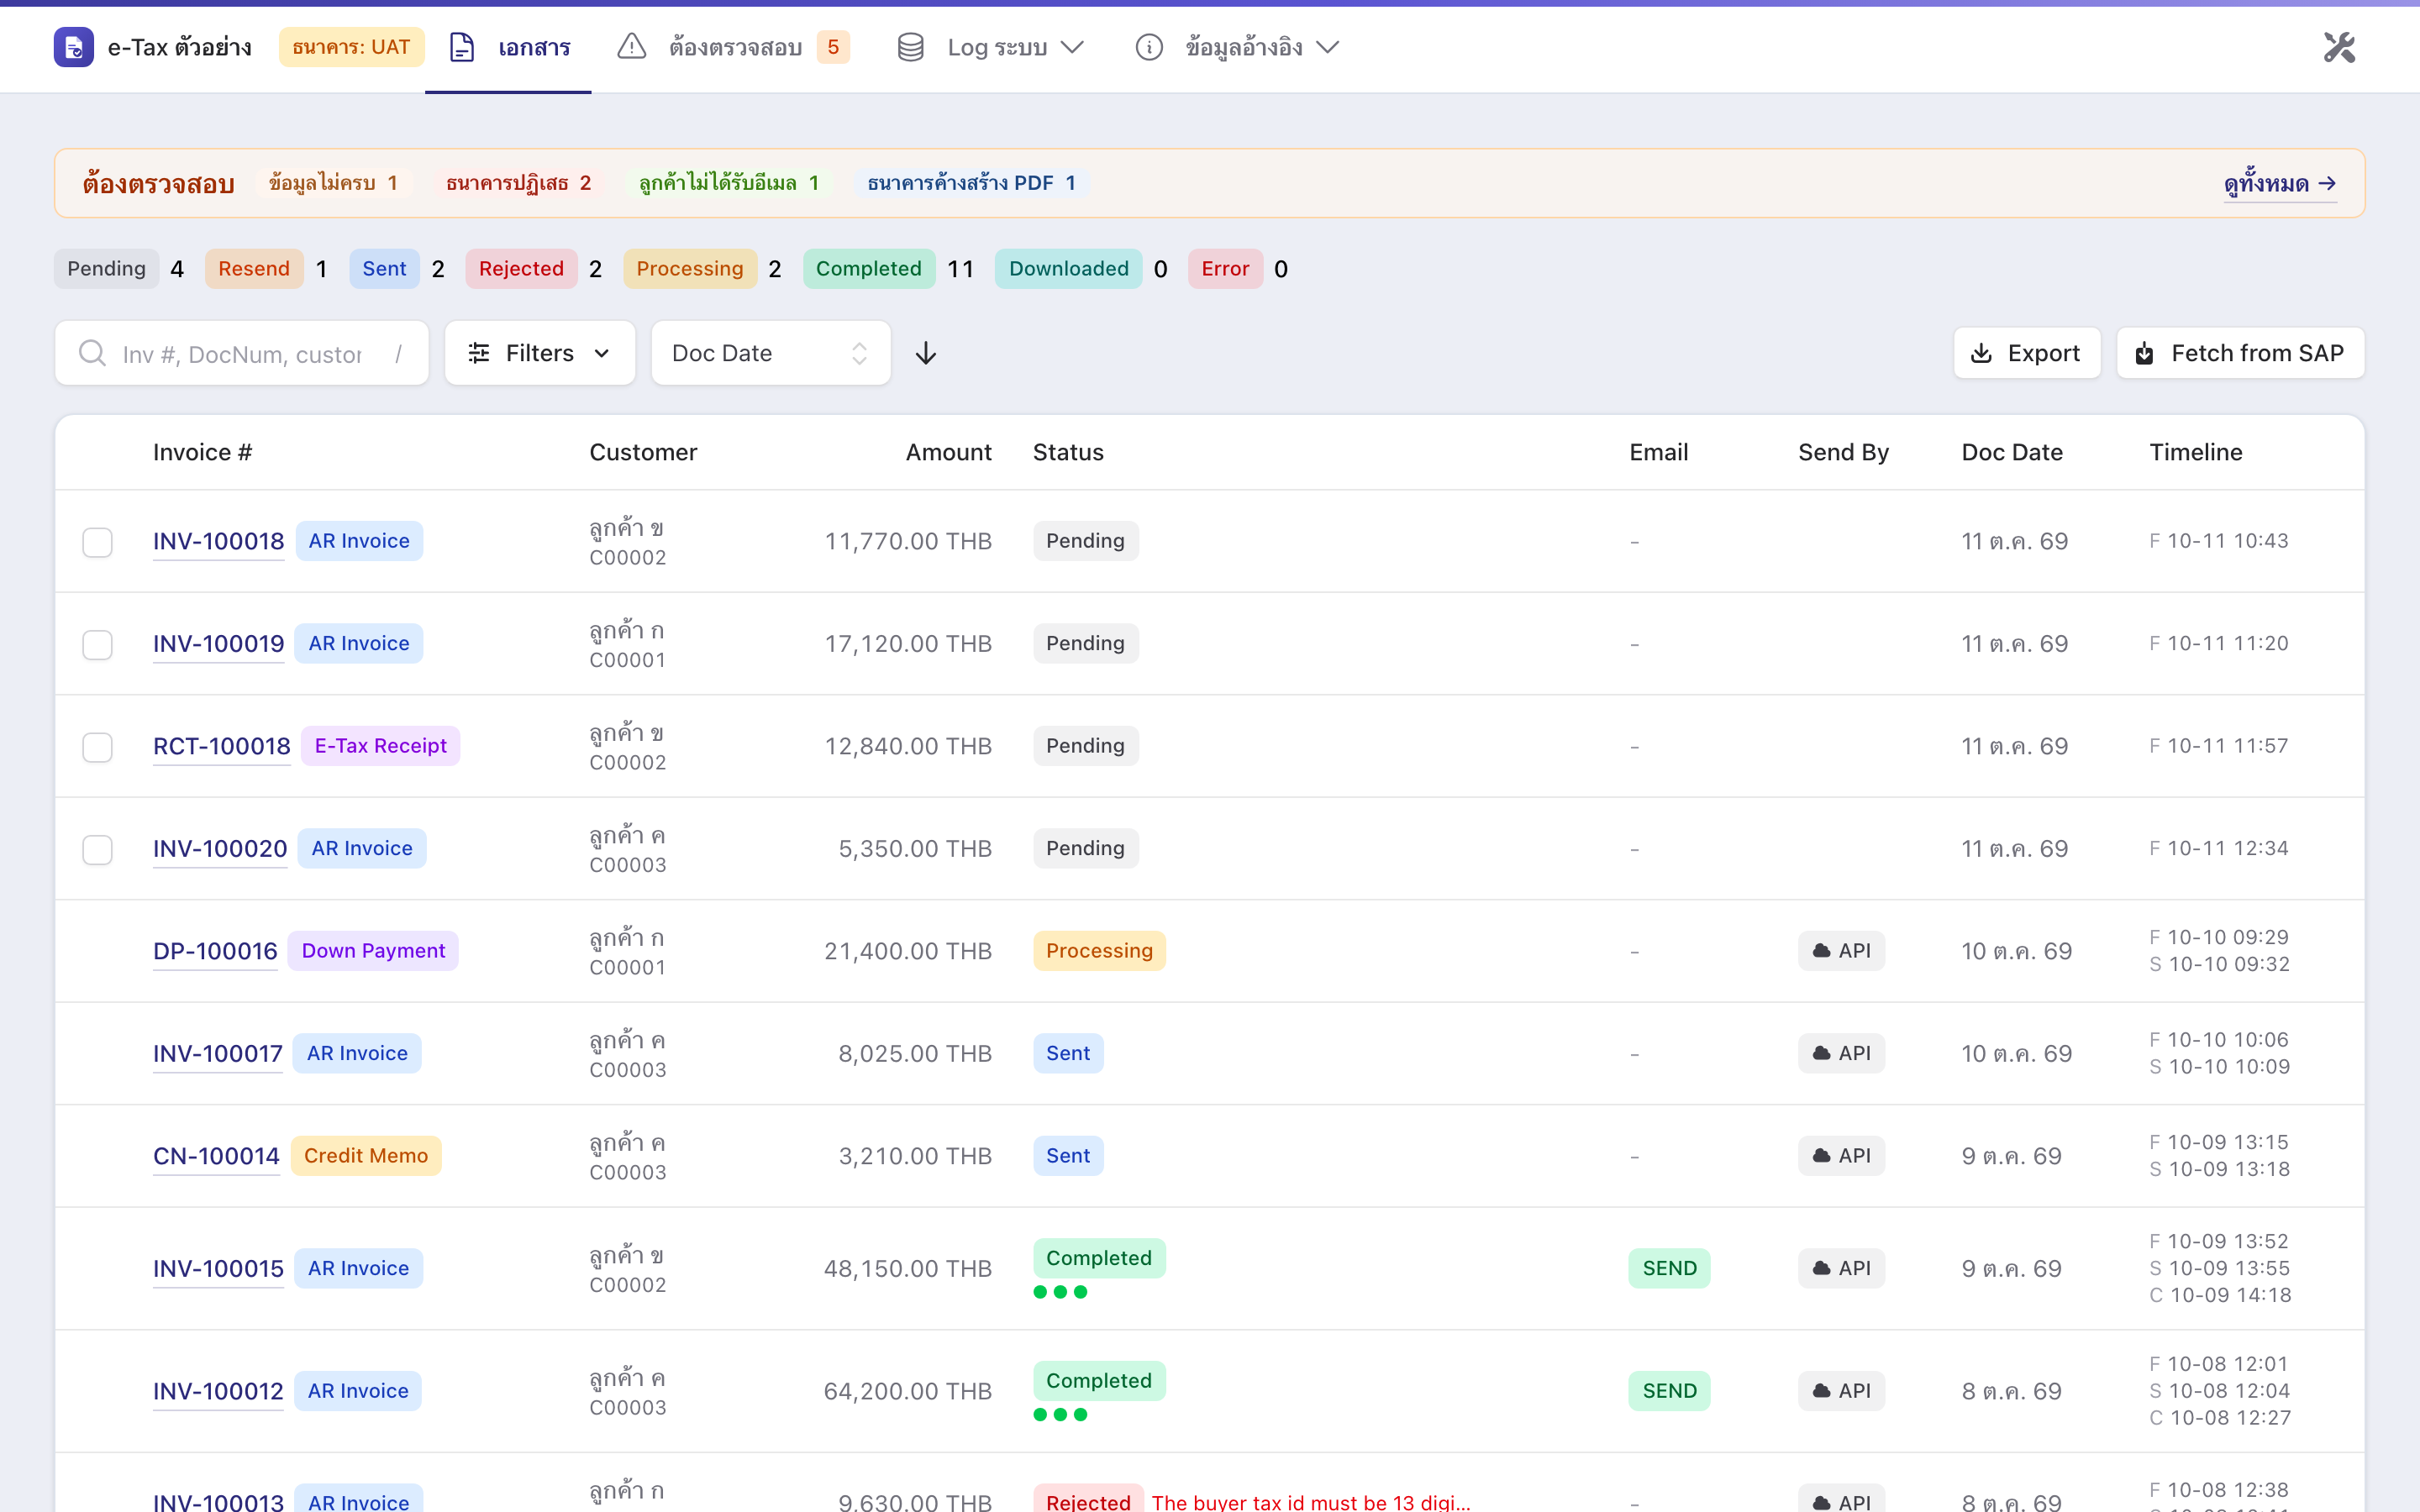Click the green status dots under INV-100012
The width and height of the screenshot is (2420, 1512).
coord(1060,1415)
